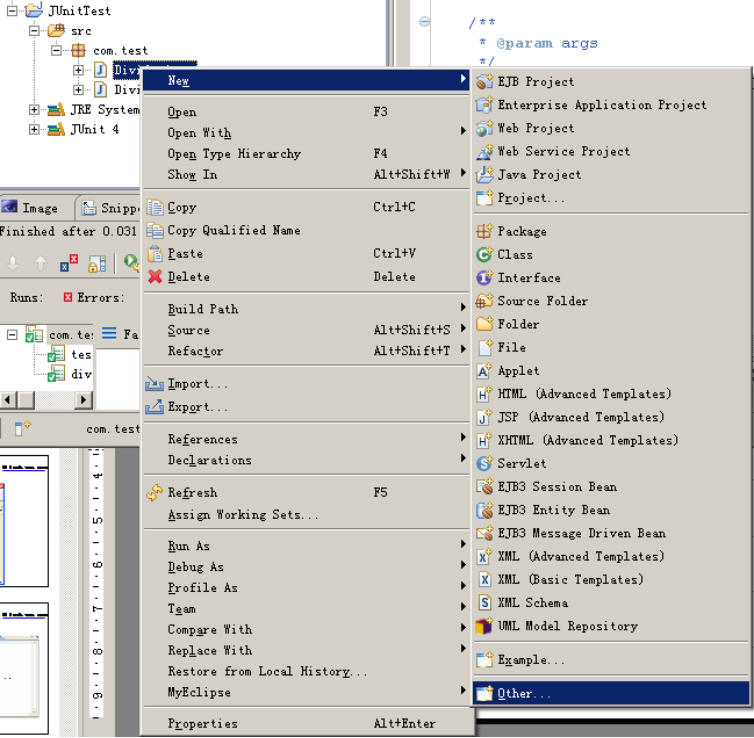
Task: Click Enterprise Application Project icon
Action: (x=484, y=104)
